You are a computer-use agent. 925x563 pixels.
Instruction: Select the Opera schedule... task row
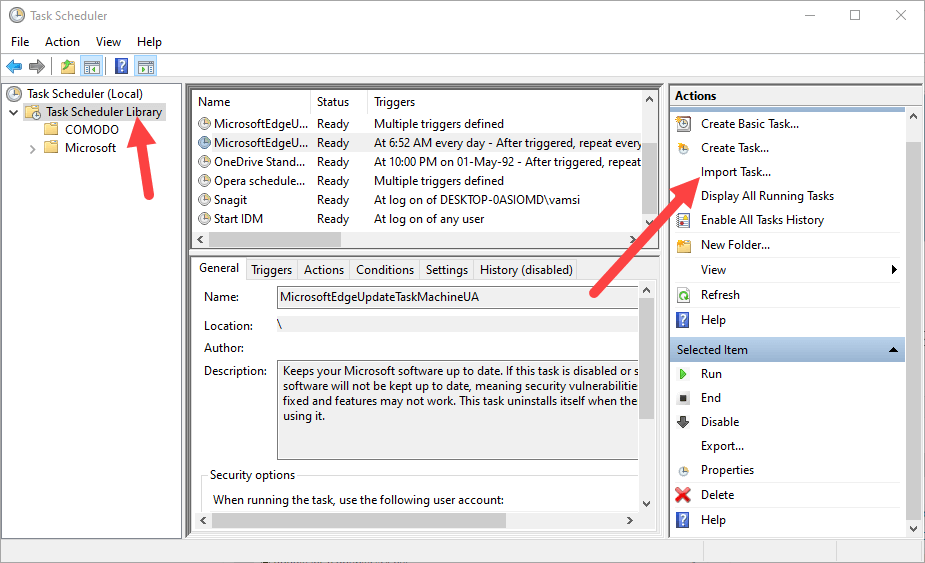[418, 181]
